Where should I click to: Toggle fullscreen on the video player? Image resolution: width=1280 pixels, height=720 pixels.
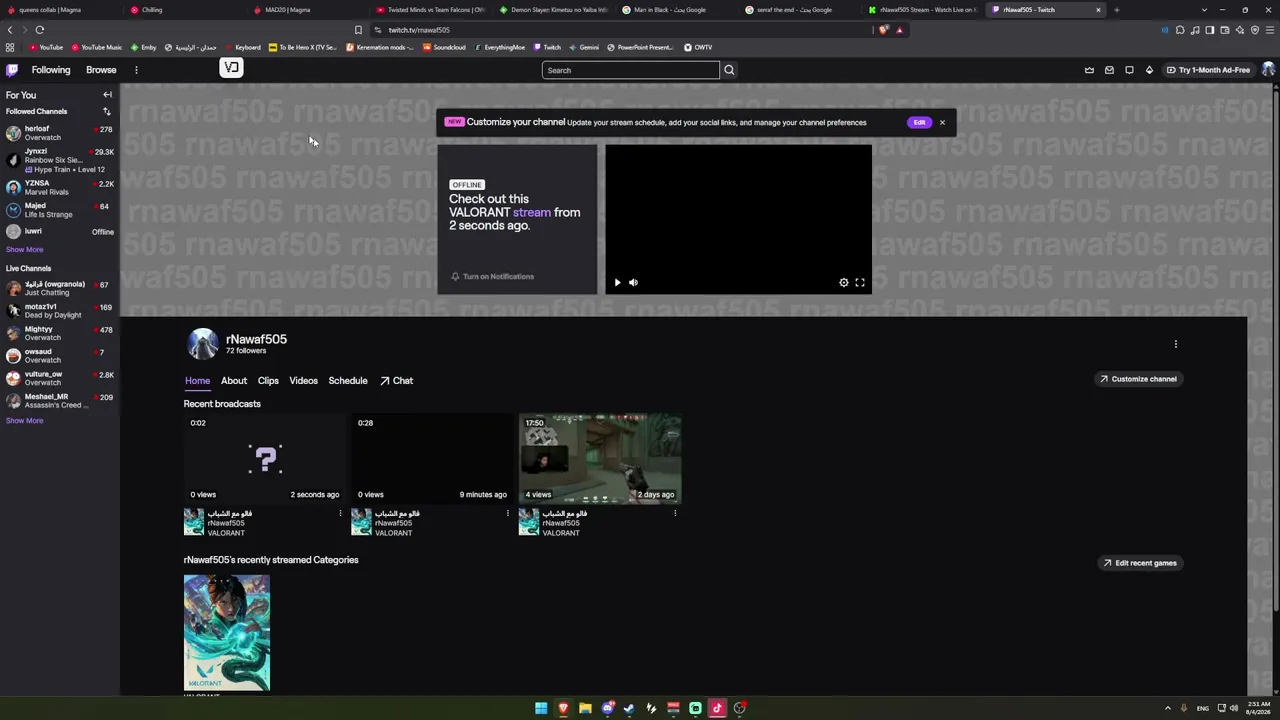pos(860,283)
